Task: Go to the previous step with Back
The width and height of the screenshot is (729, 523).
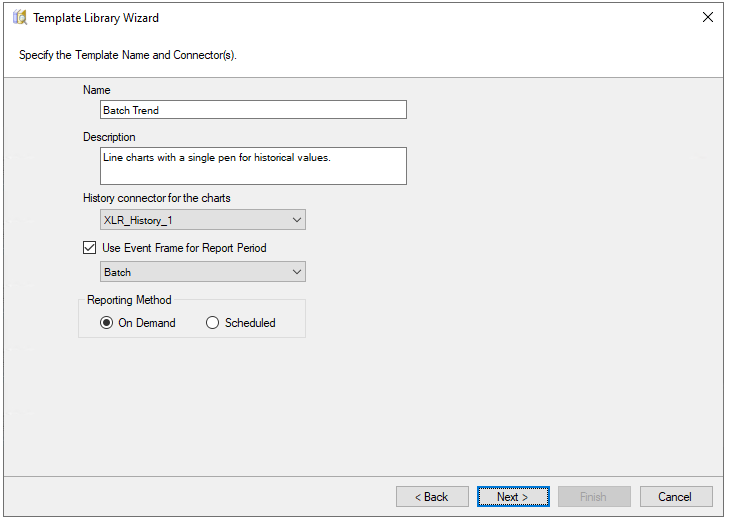Action: 432,497
